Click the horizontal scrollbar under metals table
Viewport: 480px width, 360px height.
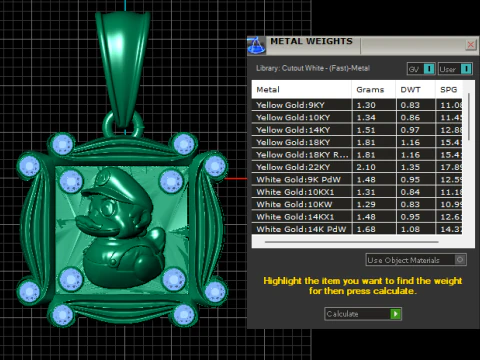(352, 242)
